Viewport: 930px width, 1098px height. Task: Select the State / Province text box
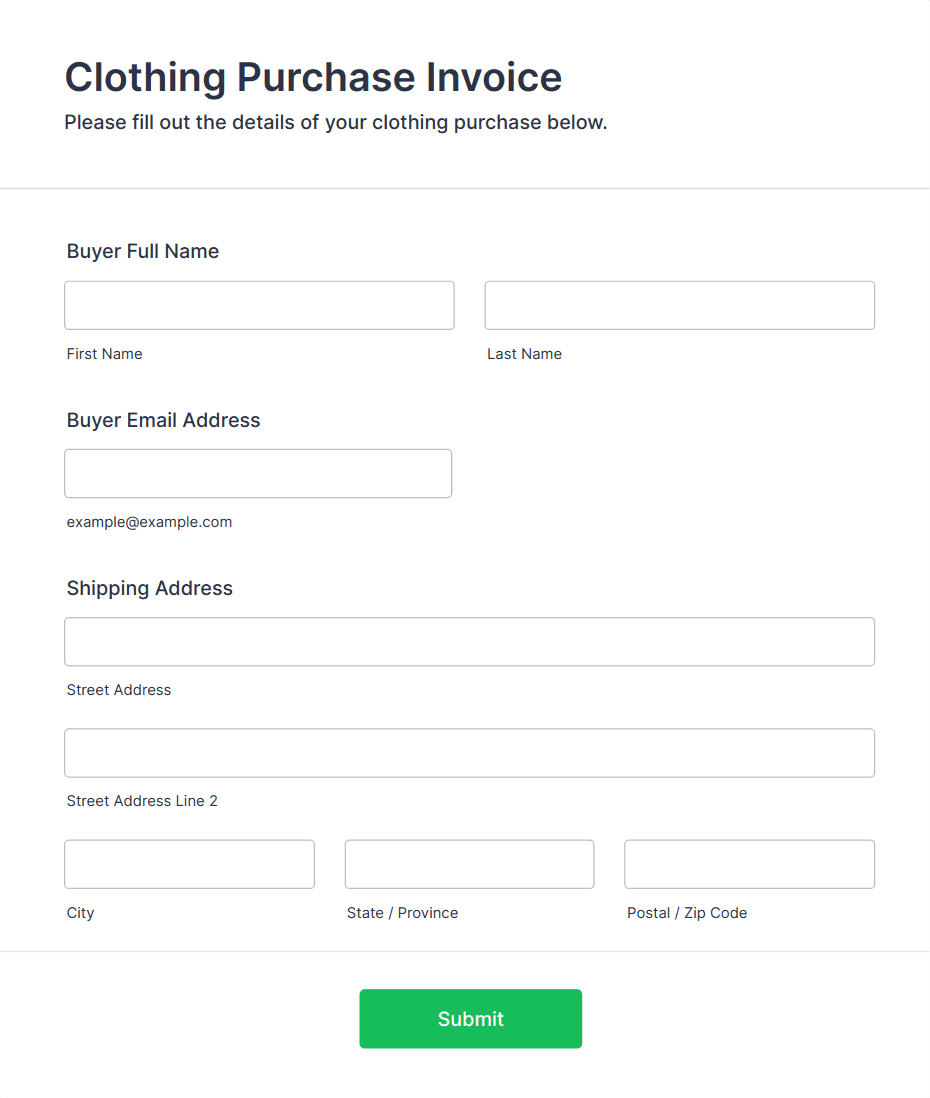click(x=469, y=864)
